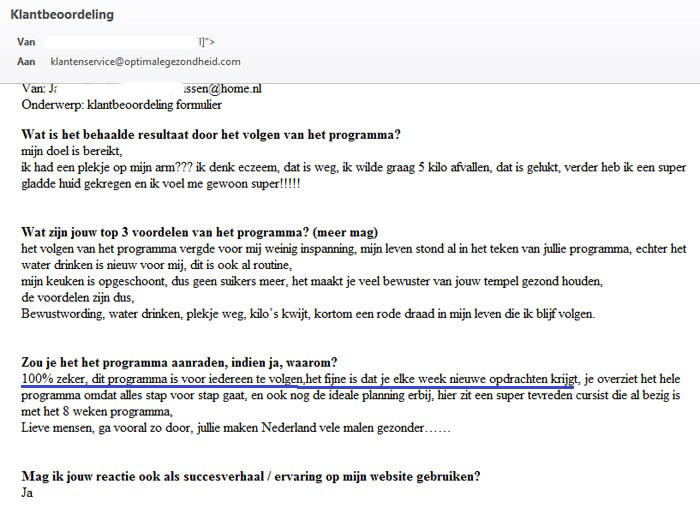The height and width of the screenshot is (514, 700).
Task: Click the line starting 'water drinken is nieuw voor mij'
Action: point(157,265)
